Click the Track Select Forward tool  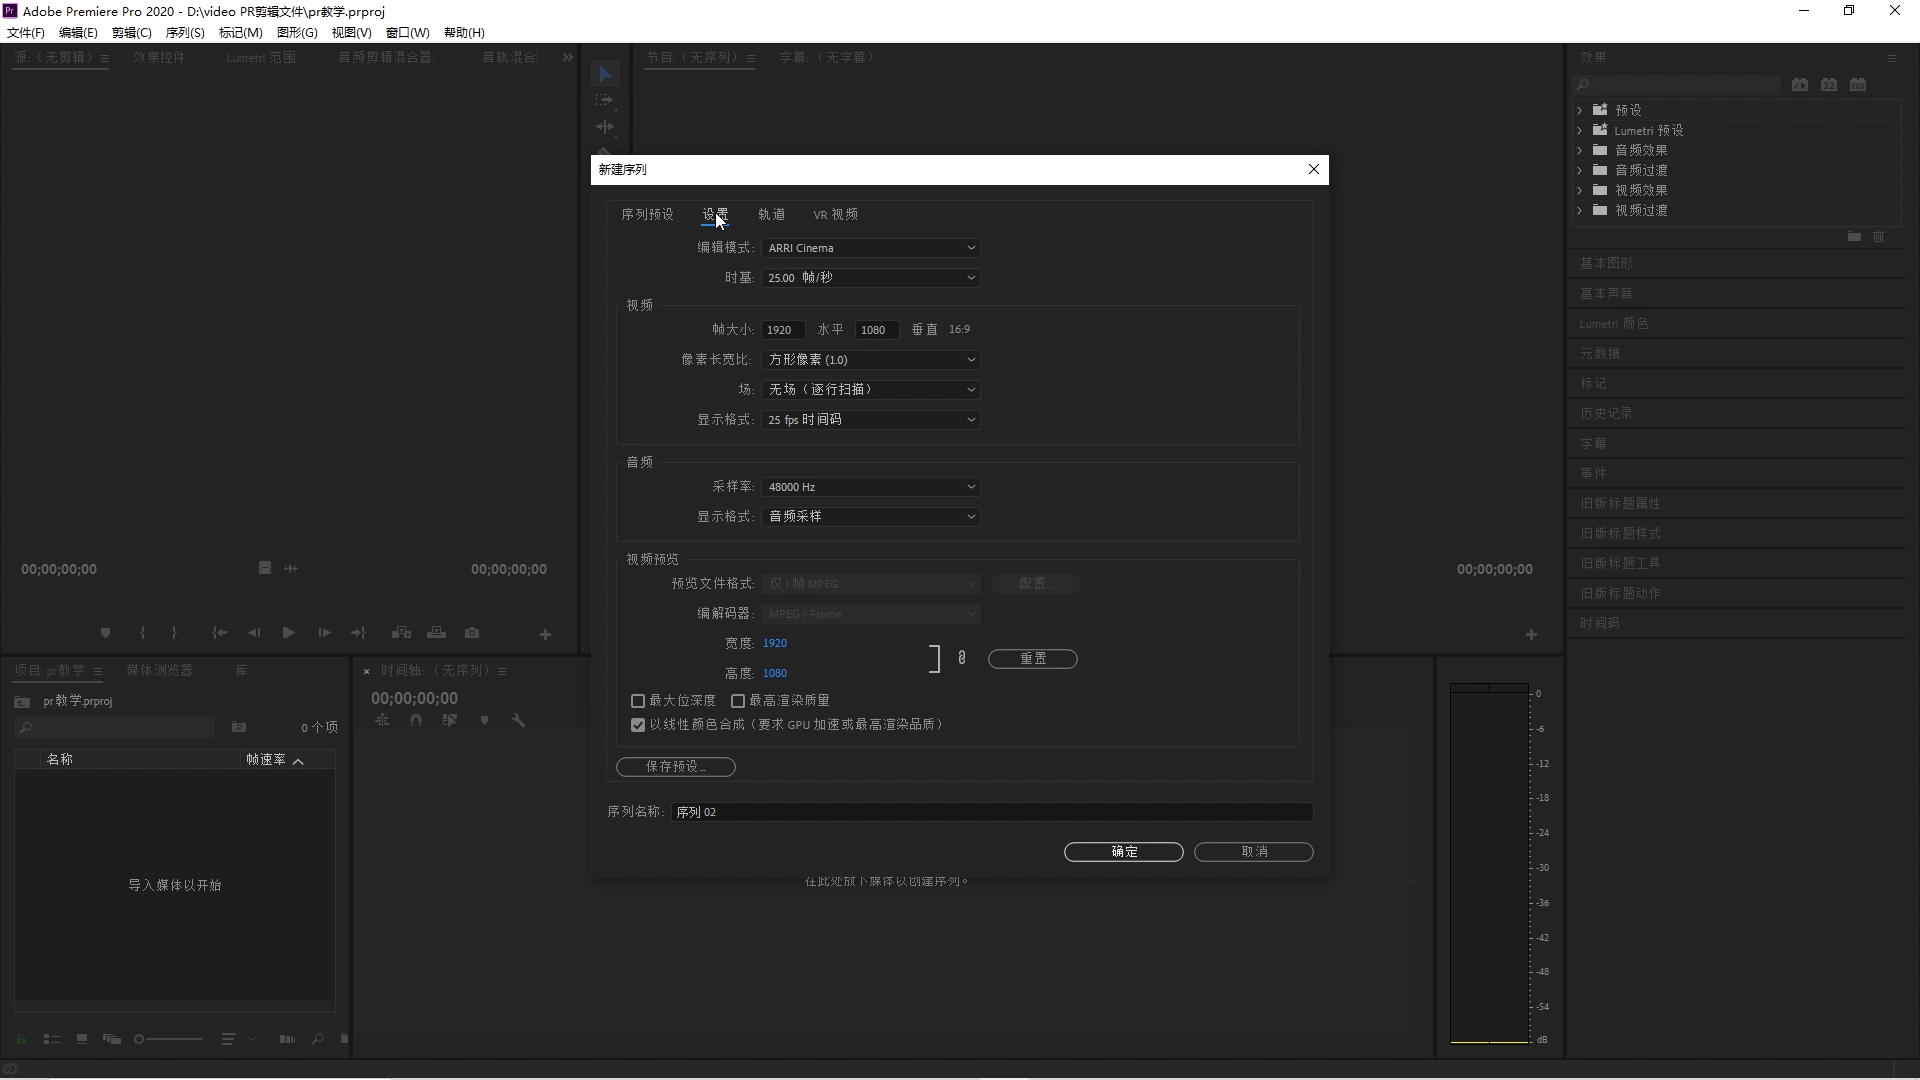605,100
